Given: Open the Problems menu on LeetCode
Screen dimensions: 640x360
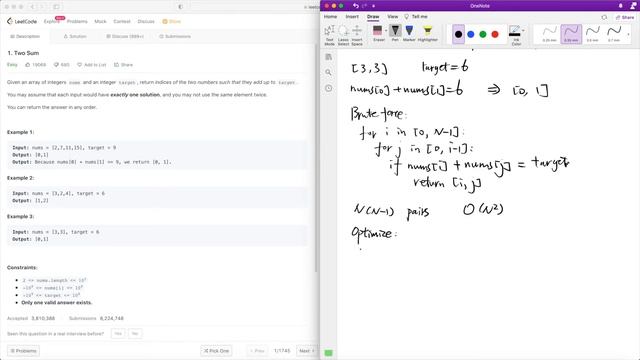Looking at the screenshot, I should pyautogui.click(x=77, y=21).
